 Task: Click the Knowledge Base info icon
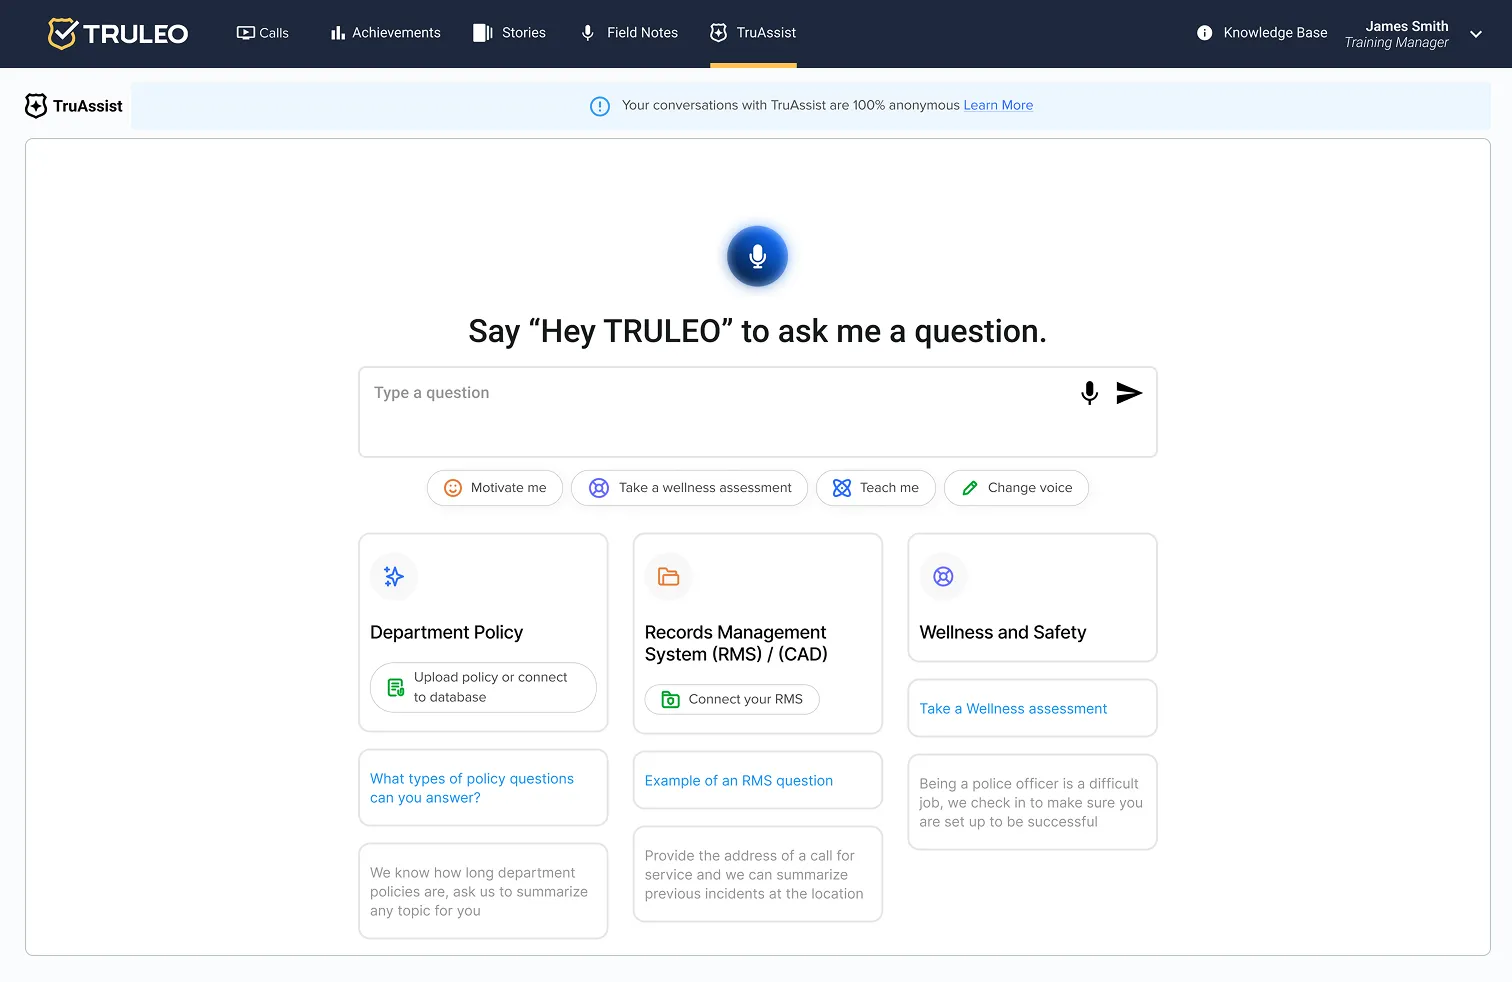[x=1205, y=33]
